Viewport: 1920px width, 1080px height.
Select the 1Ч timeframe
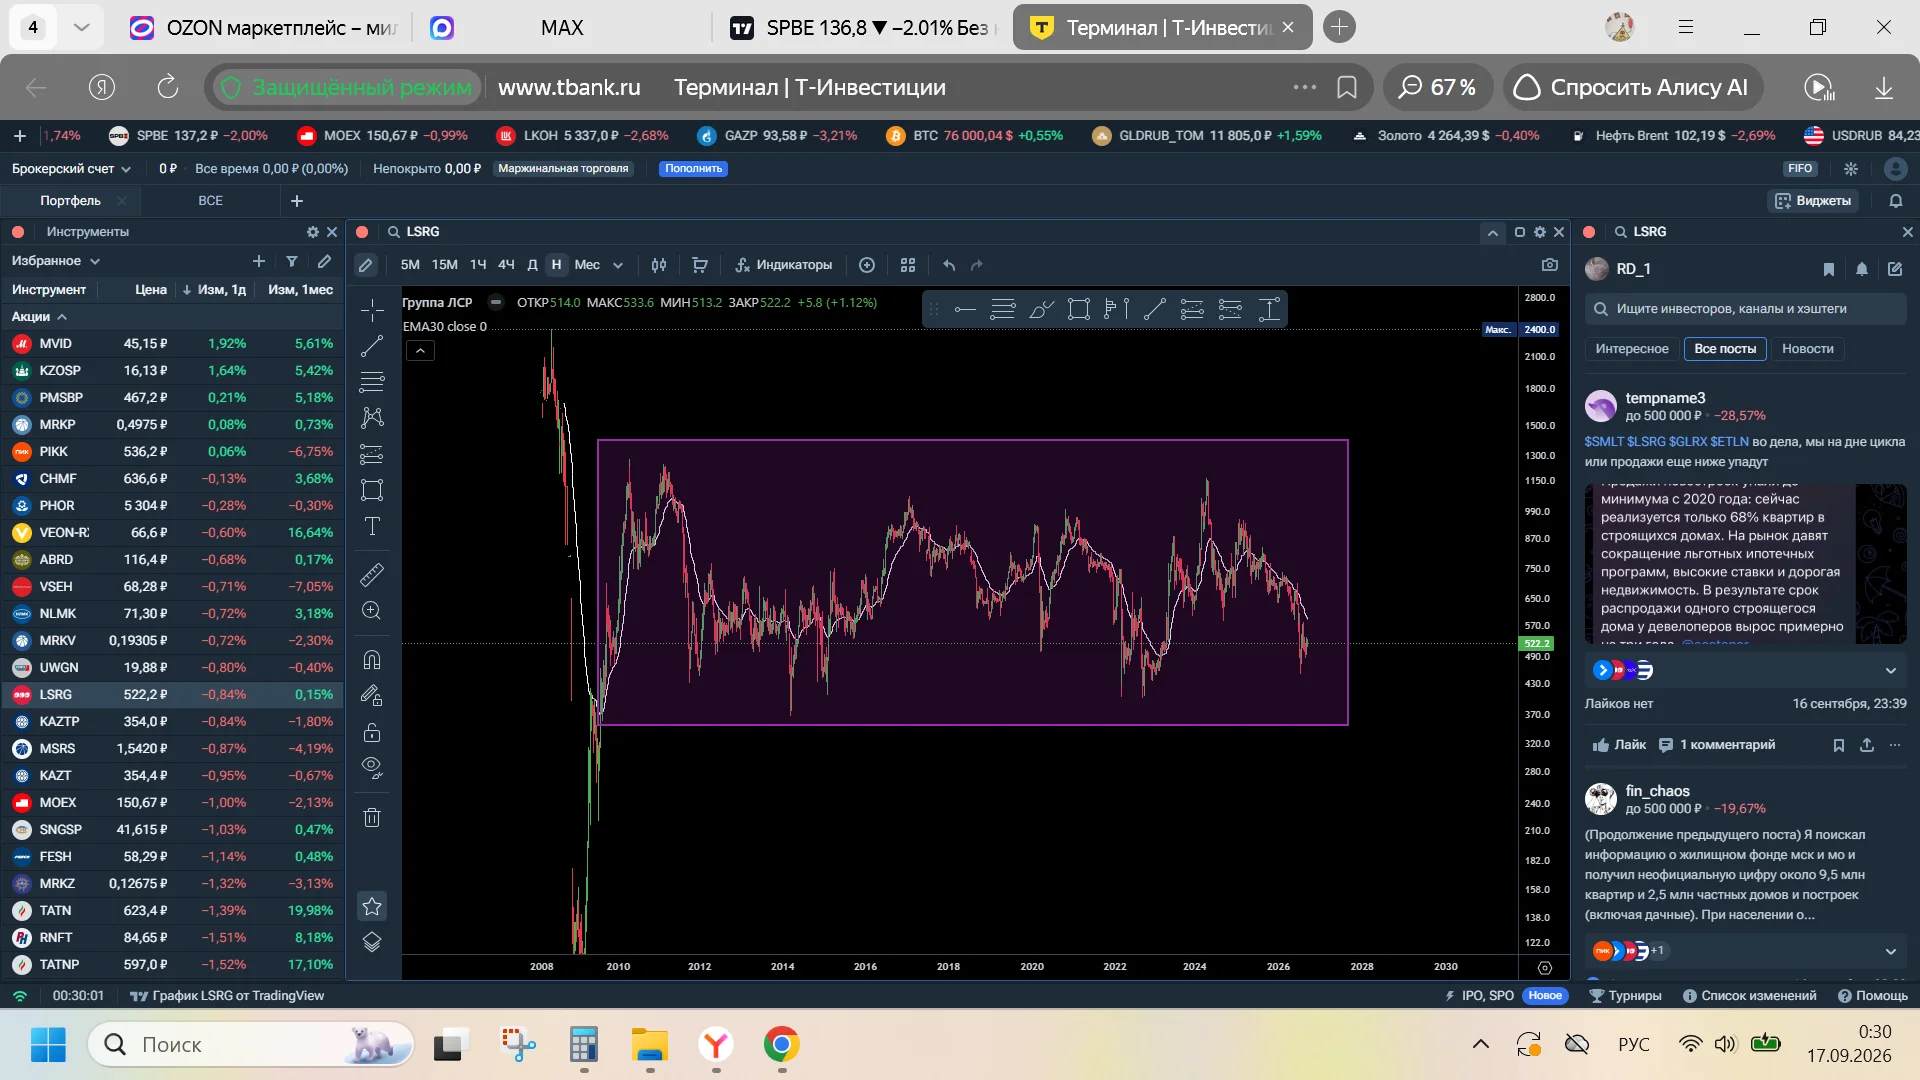(478, 265)
